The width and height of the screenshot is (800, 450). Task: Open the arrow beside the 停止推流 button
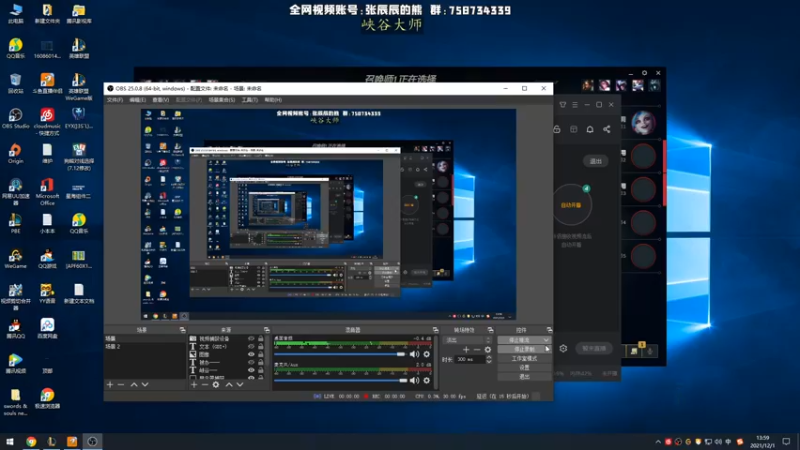click(x=546, y=340)
